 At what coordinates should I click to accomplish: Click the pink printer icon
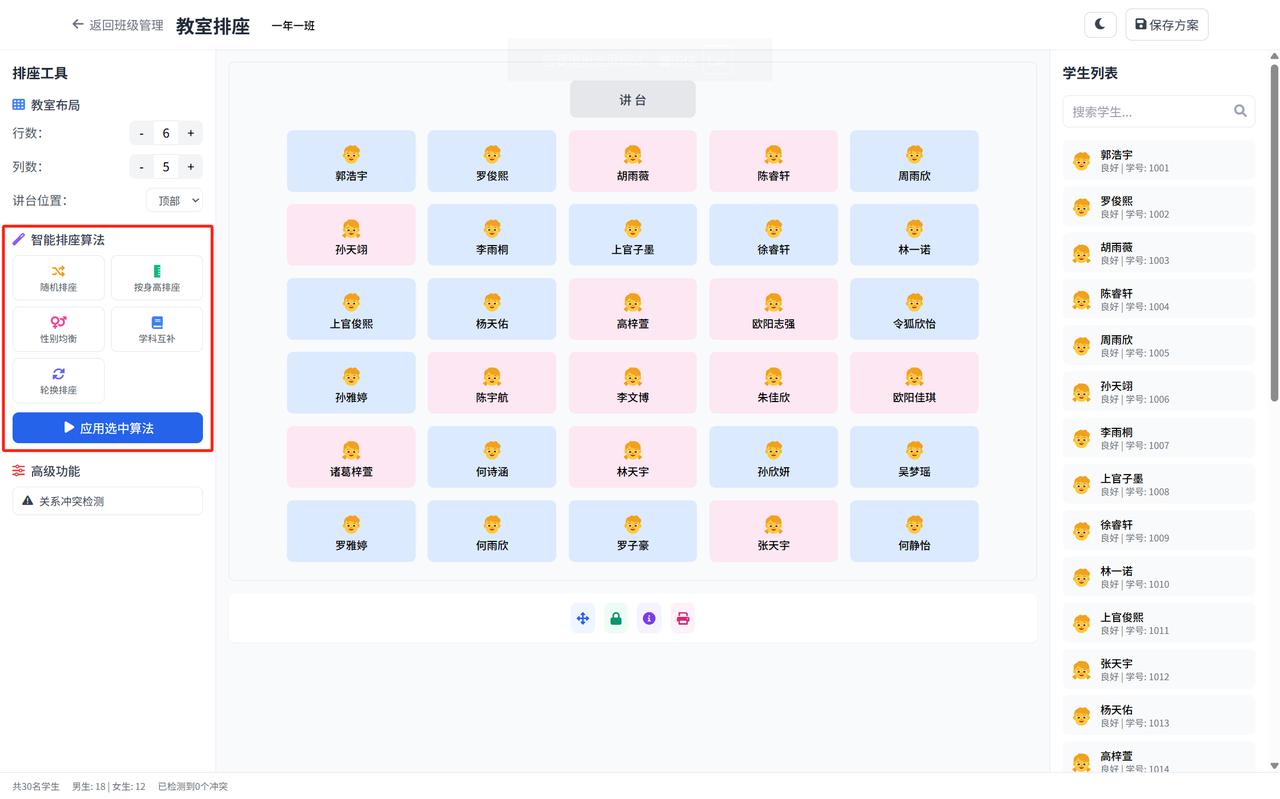click(683, 618)
